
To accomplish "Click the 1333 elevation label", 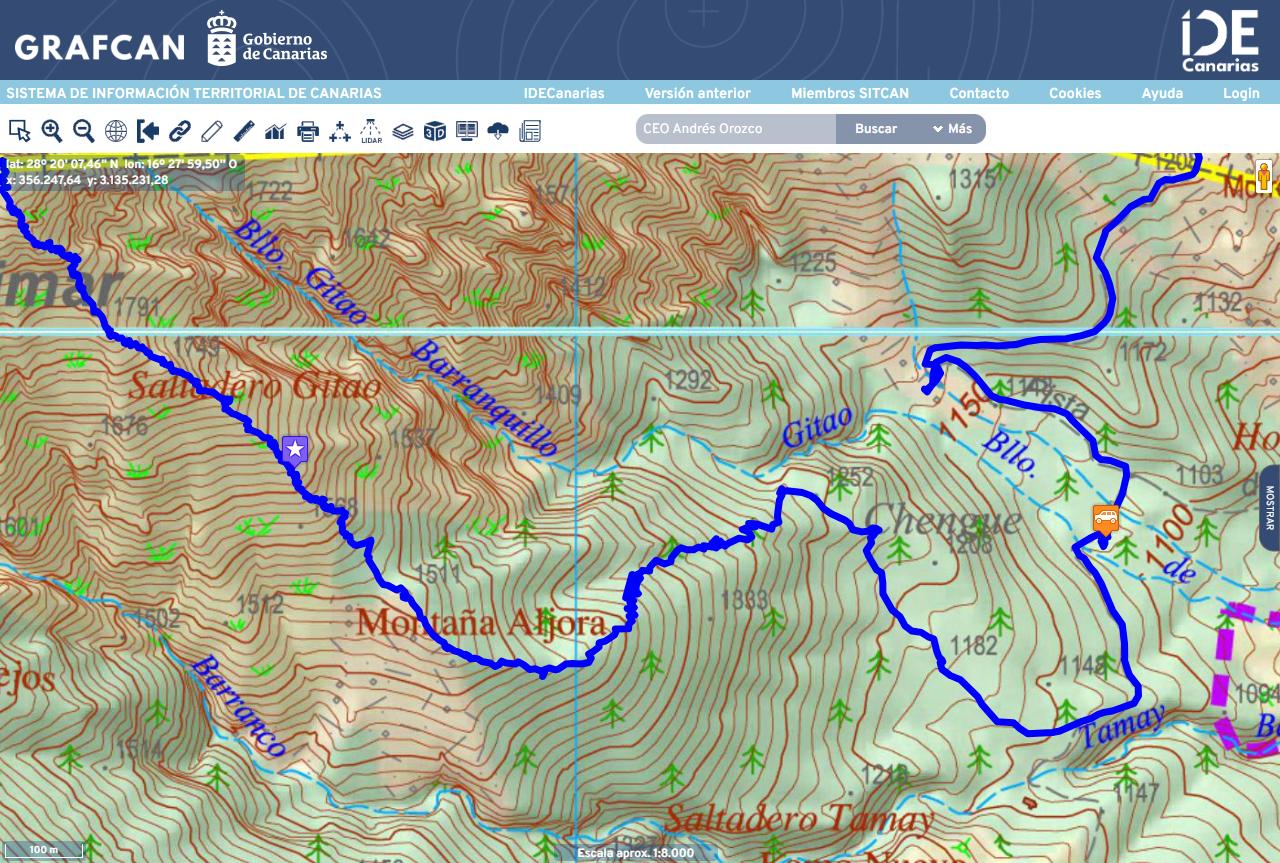I will click(743, 600).
